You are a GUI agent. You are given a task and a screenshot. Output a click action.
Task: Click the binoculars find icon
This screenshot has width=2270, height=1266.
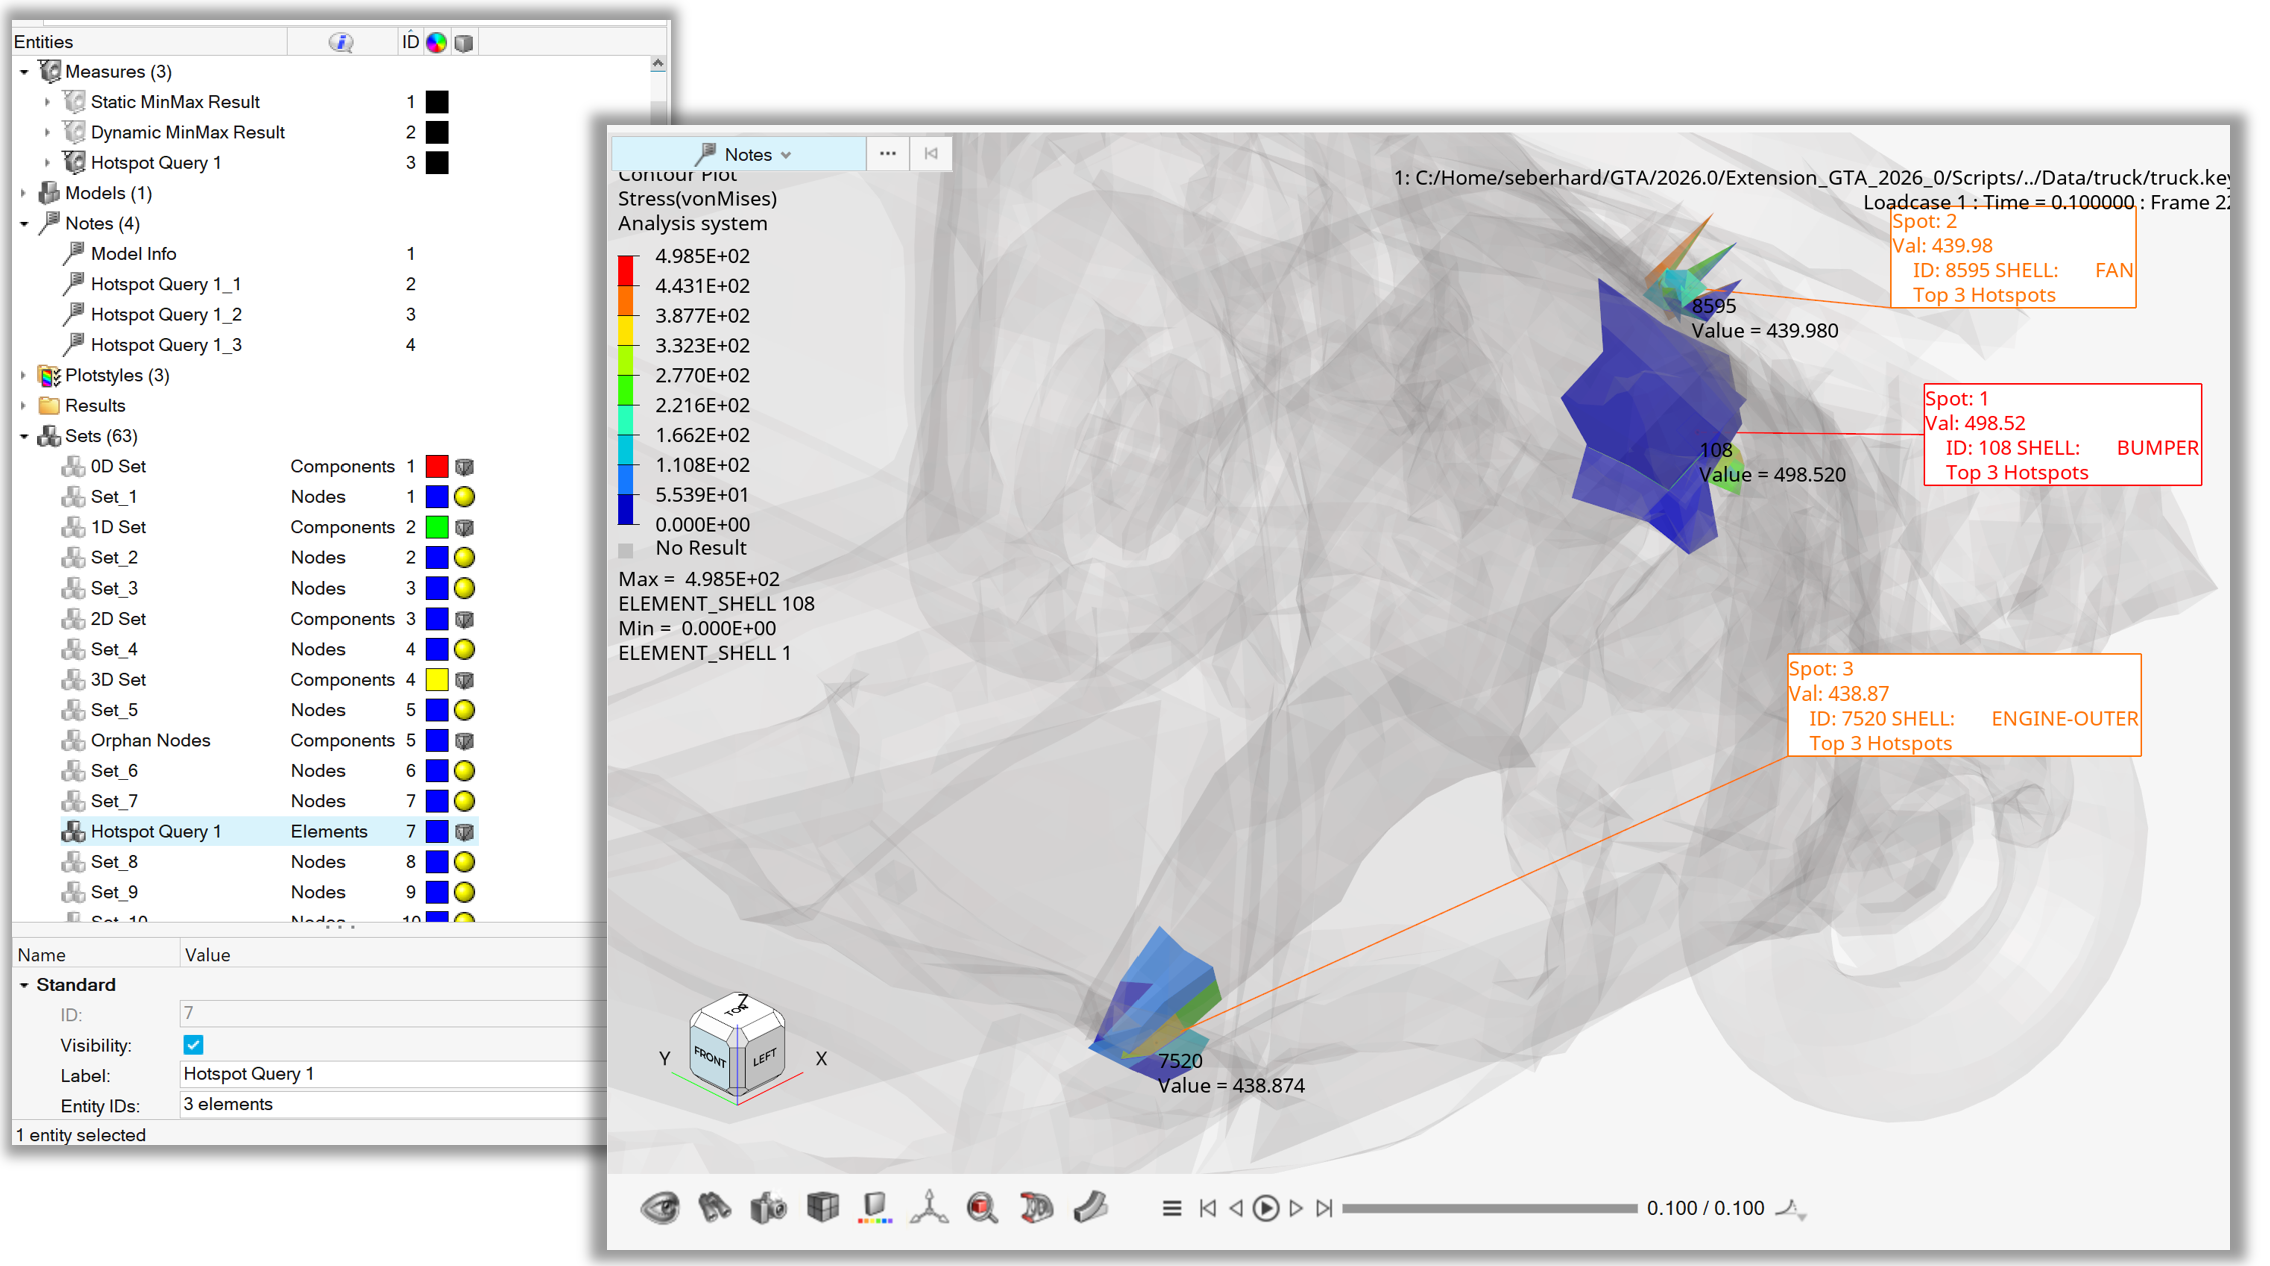click(x=714, y=1208)
